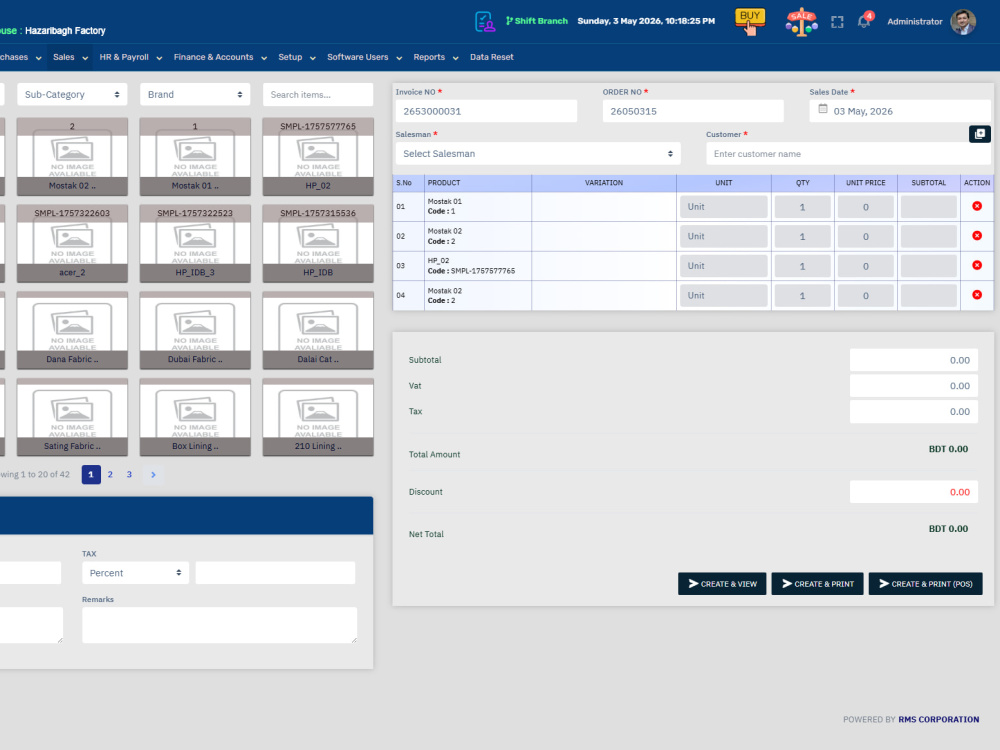Remove row 01 Mostak 01 item
1000x750 pixels.
[976, 206]
